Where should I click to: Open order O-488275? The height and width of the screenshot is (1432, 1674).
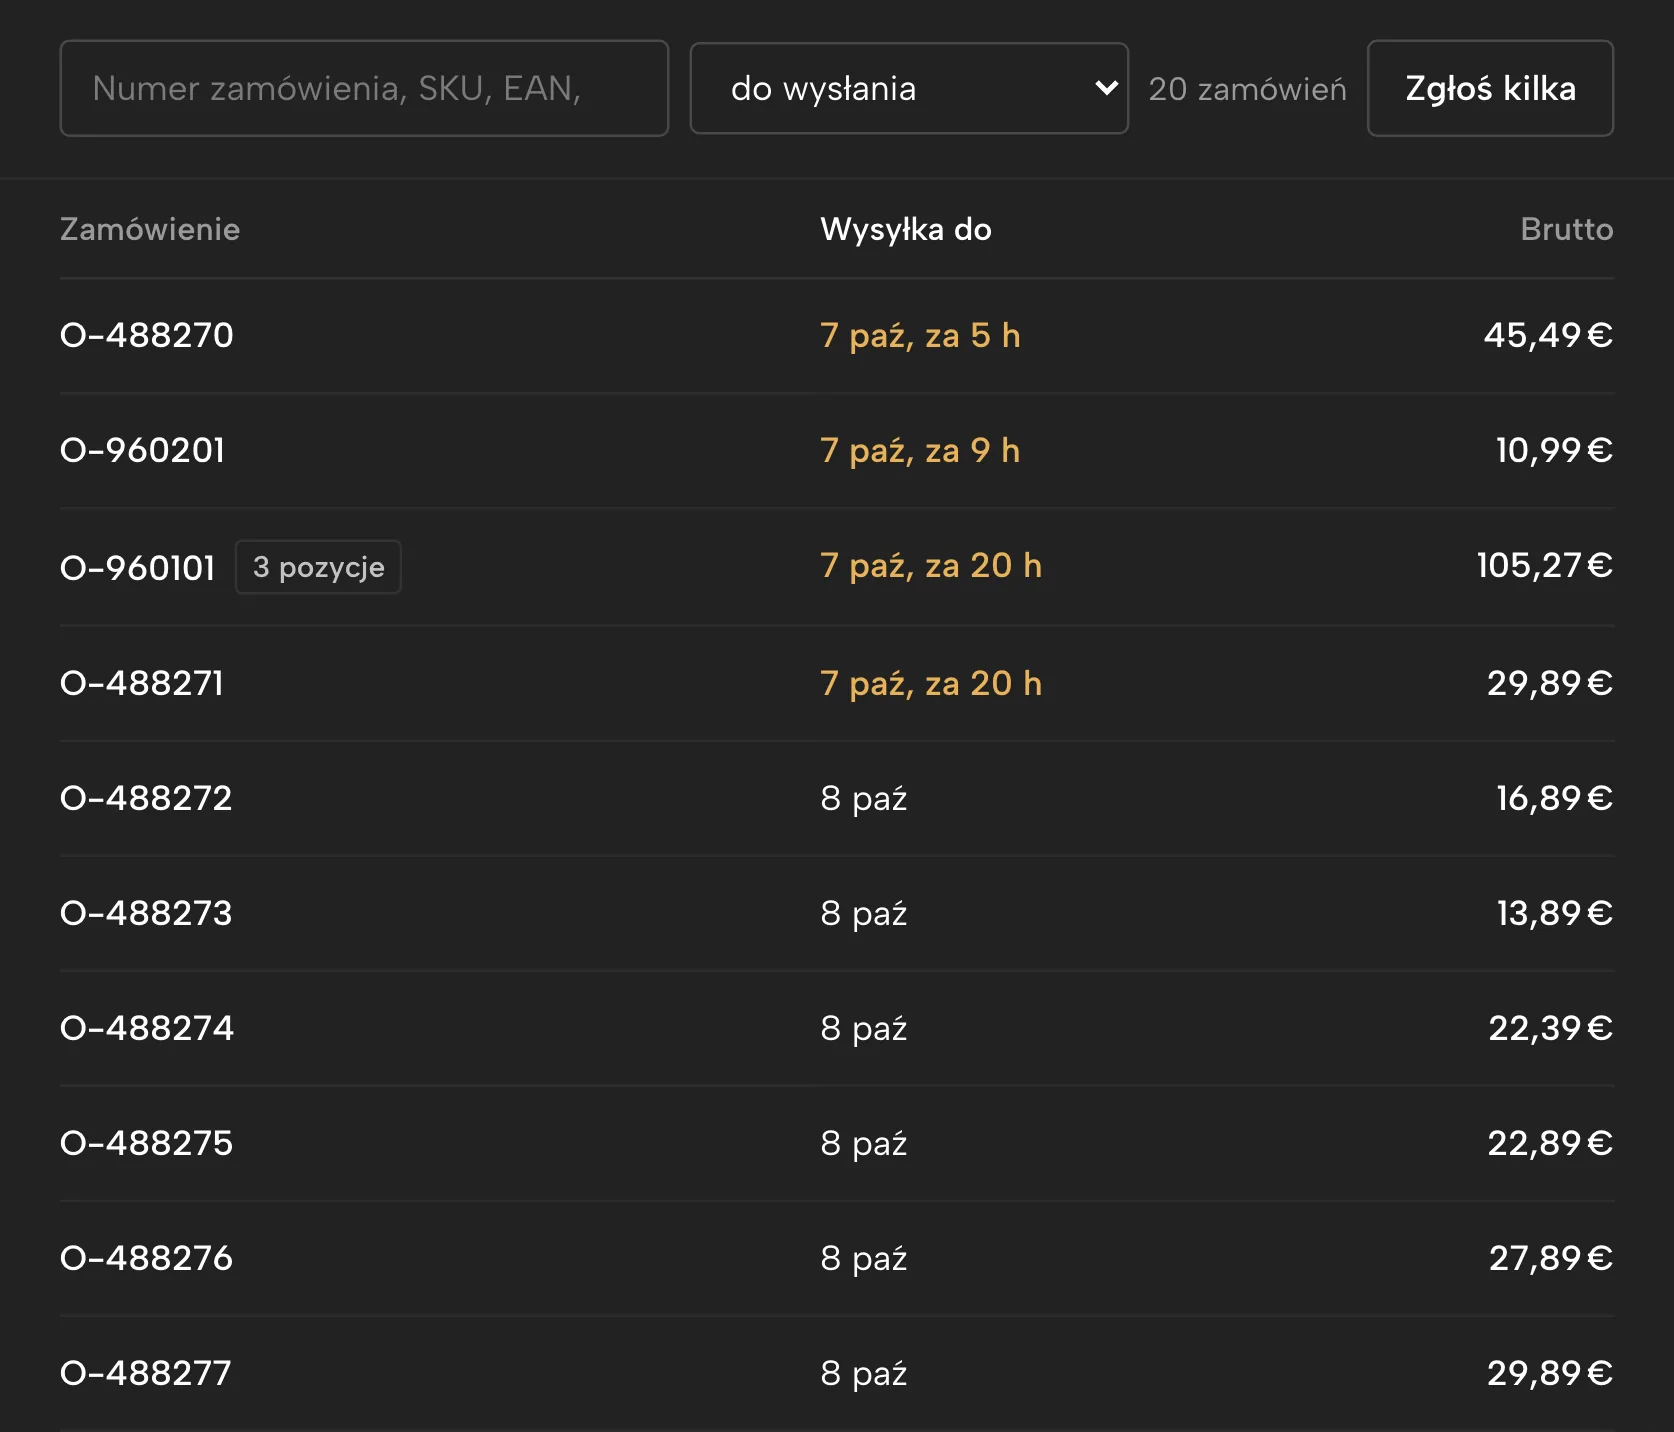tap(147, 1143)
